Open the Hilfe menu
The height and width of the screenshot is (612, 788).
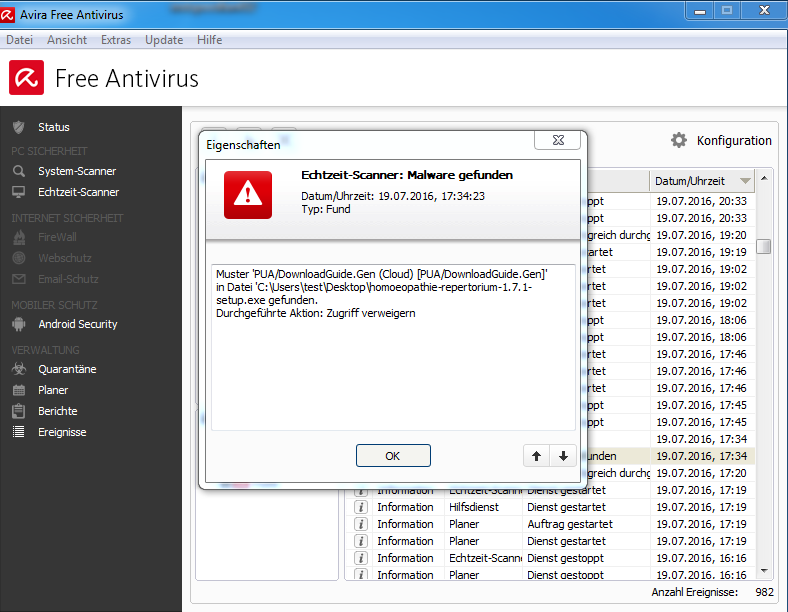[210, 40]
